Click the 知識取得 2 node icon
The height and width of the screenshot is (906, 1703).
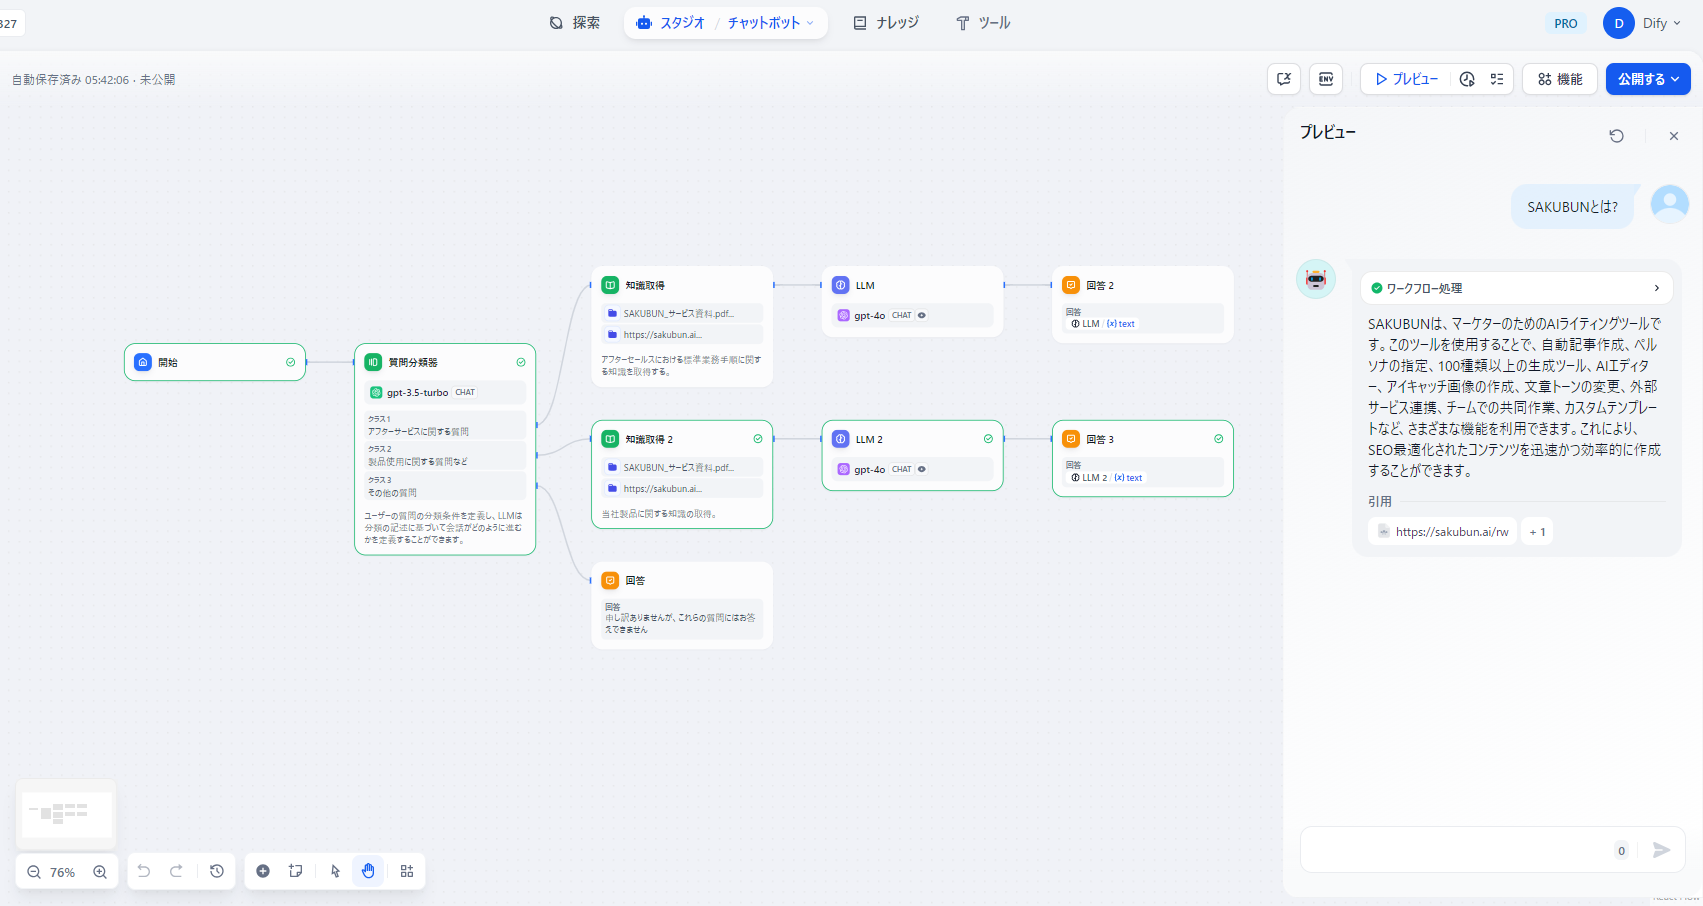610,439
